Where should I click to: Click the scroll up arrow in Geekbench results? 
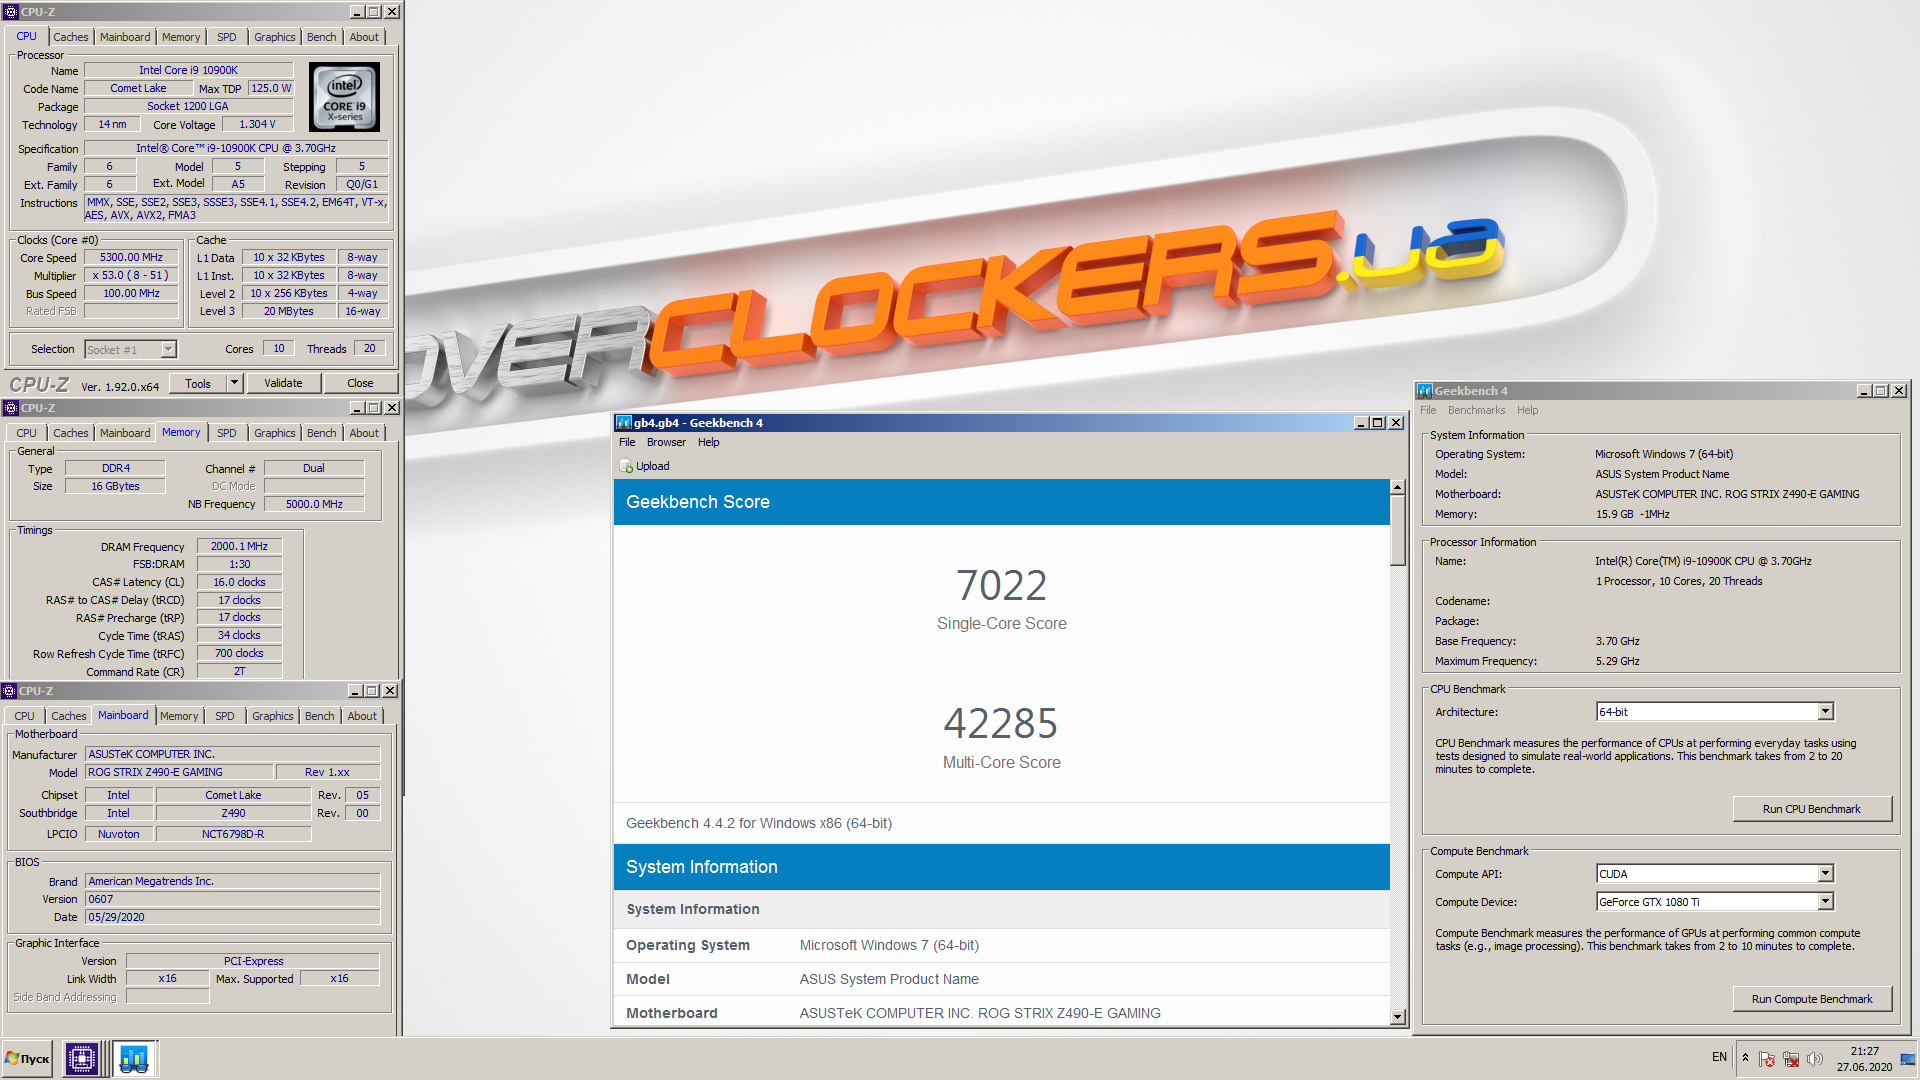(x=1398, y=488)
